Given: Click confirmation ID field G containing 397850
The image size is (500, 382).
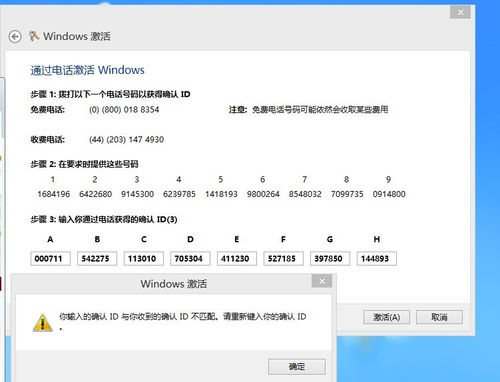Looking at the screenshot, I should coord(330,258).
